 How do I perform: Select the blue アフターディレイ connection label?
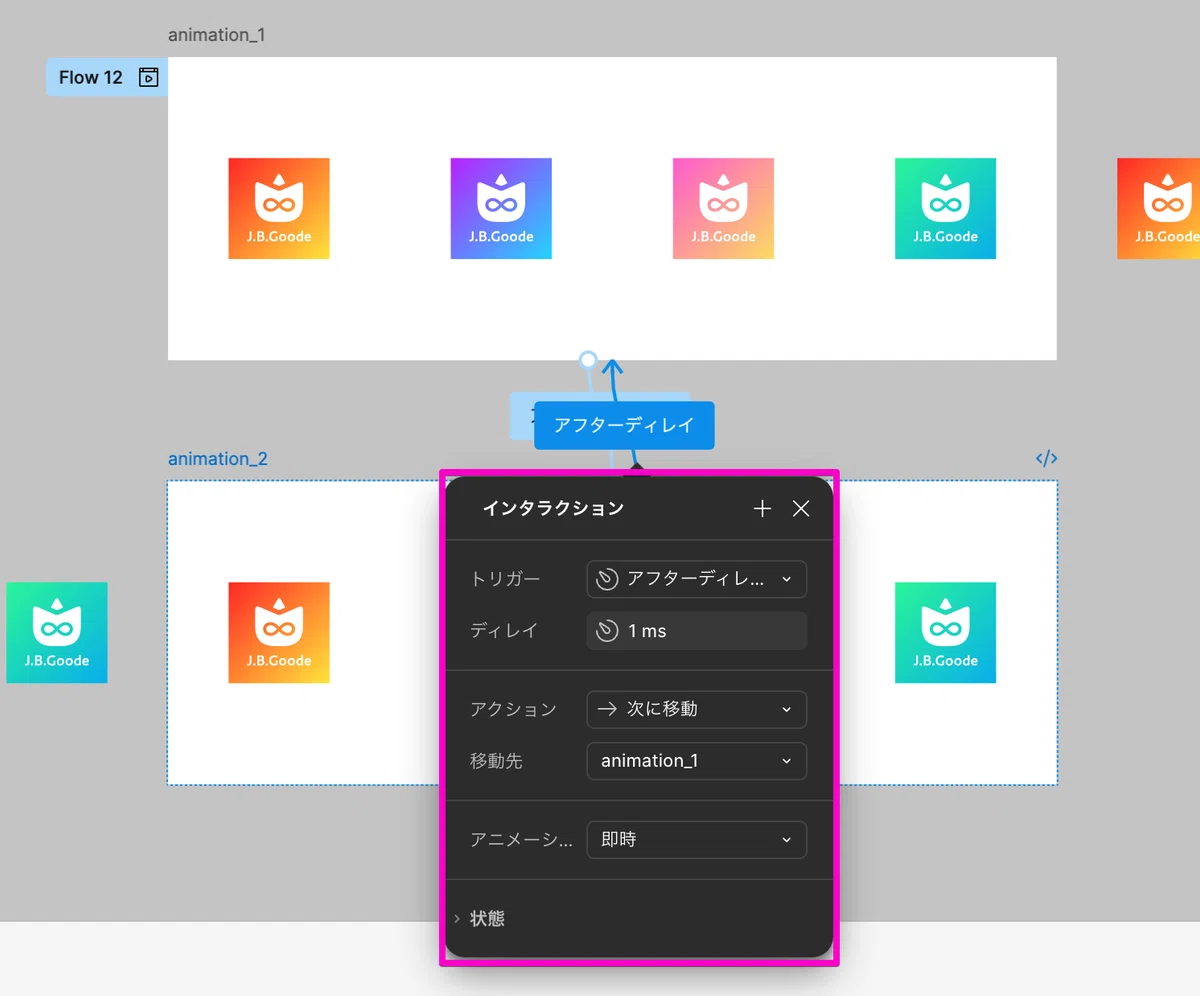(x=624, y=425)
